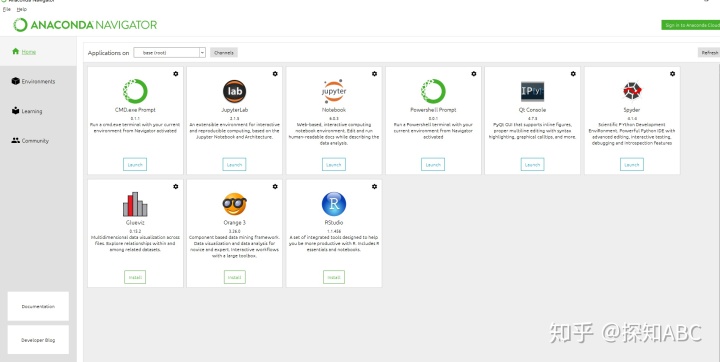The width and height of the screenshot is (720, 362).
Task: Launch Powershell Prompt
Action: coord(433,164)
